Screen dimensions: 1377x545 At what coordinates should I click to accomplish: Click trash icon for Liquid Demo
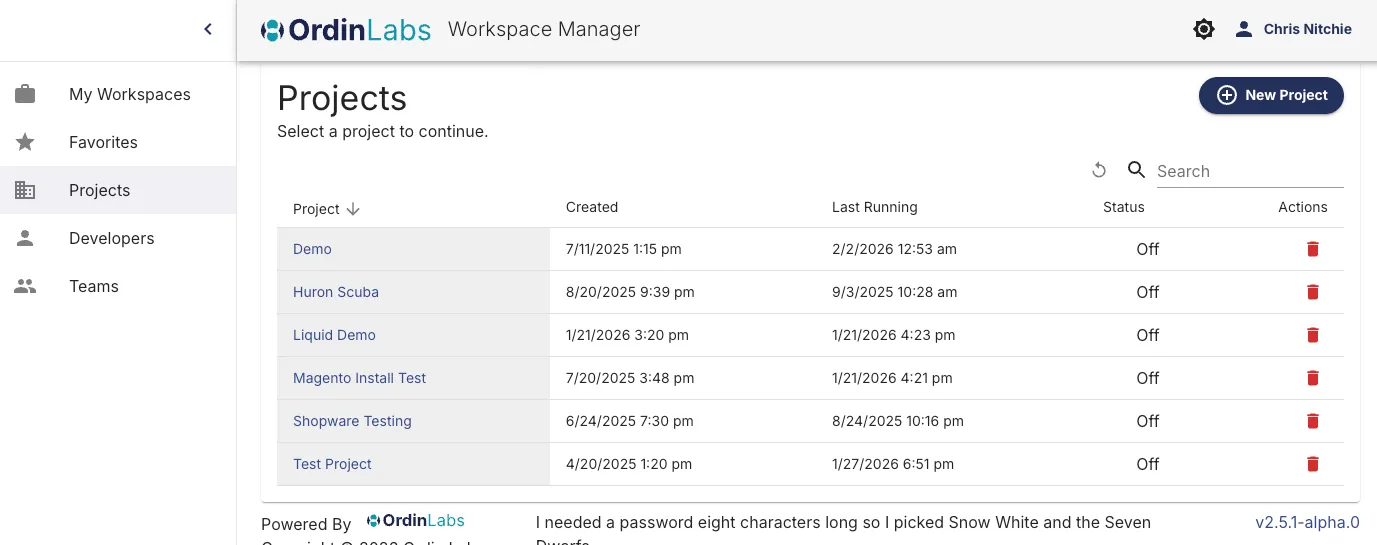(1313, 335)
